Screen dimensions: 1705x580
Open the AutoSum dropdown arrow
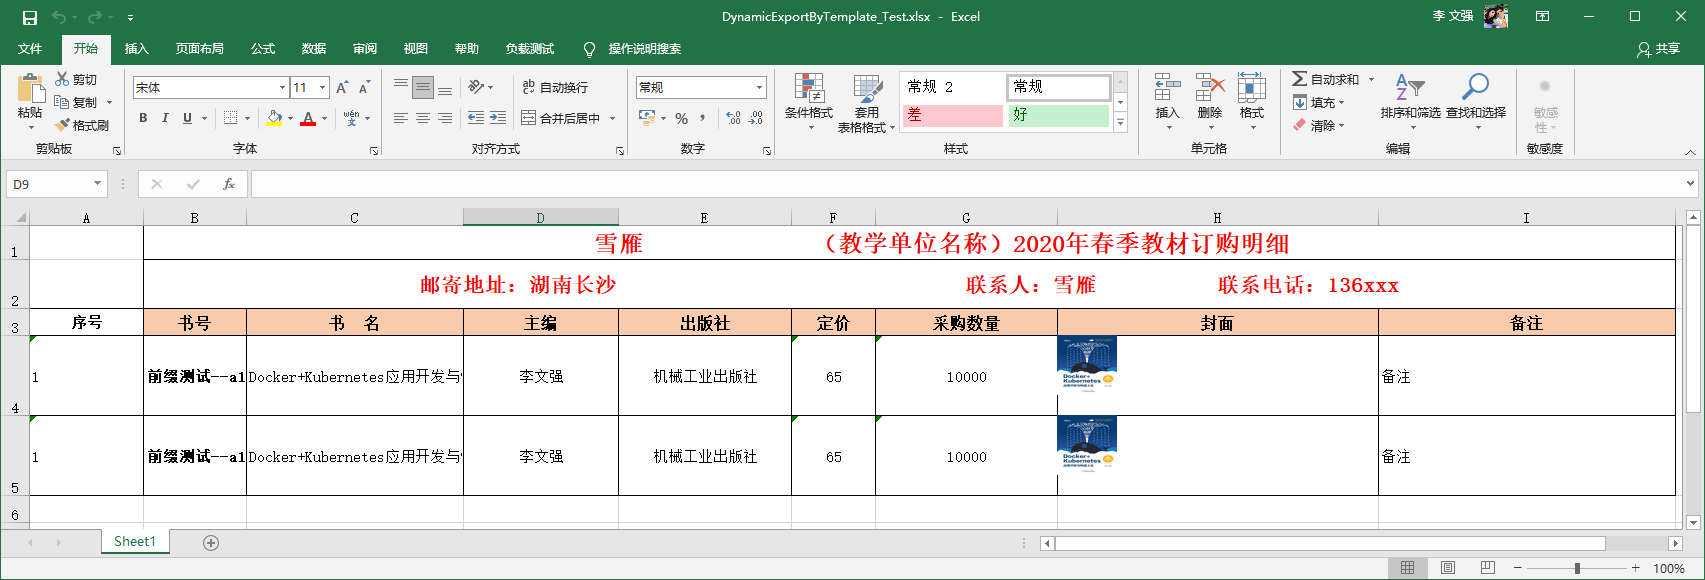click(1371, 79)
